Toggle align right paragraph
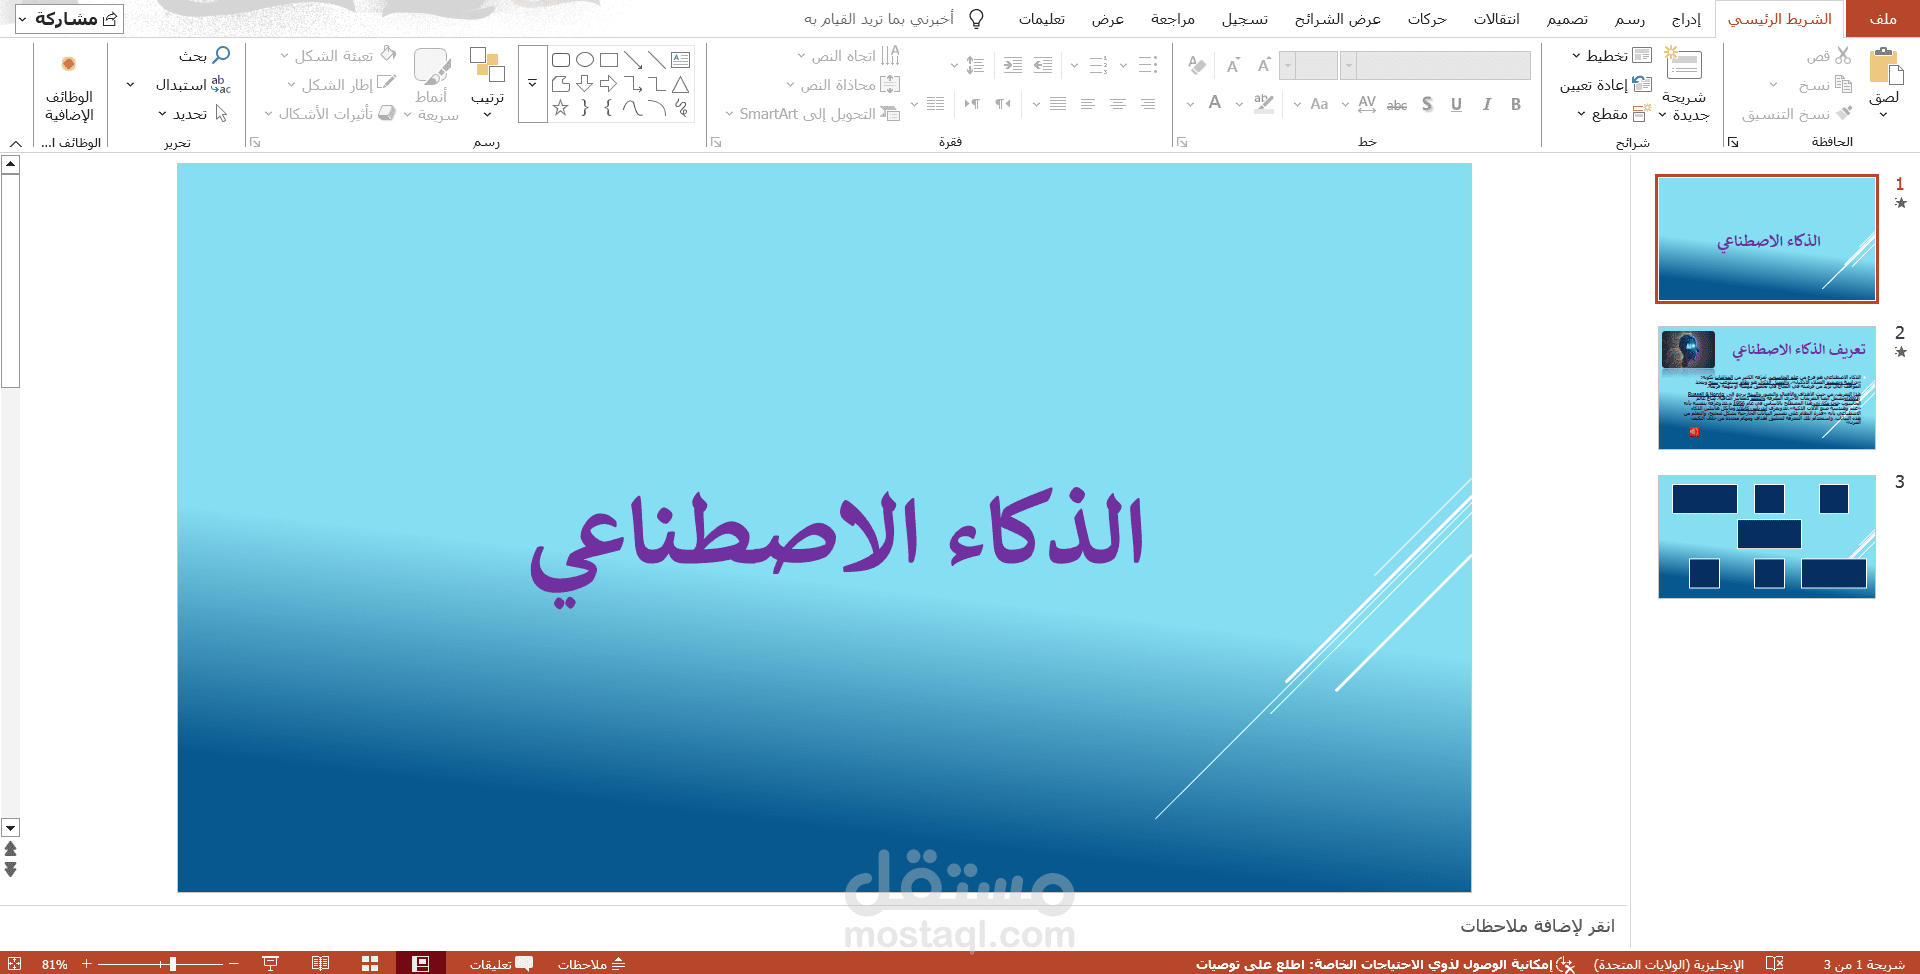 coord(1148,104)
